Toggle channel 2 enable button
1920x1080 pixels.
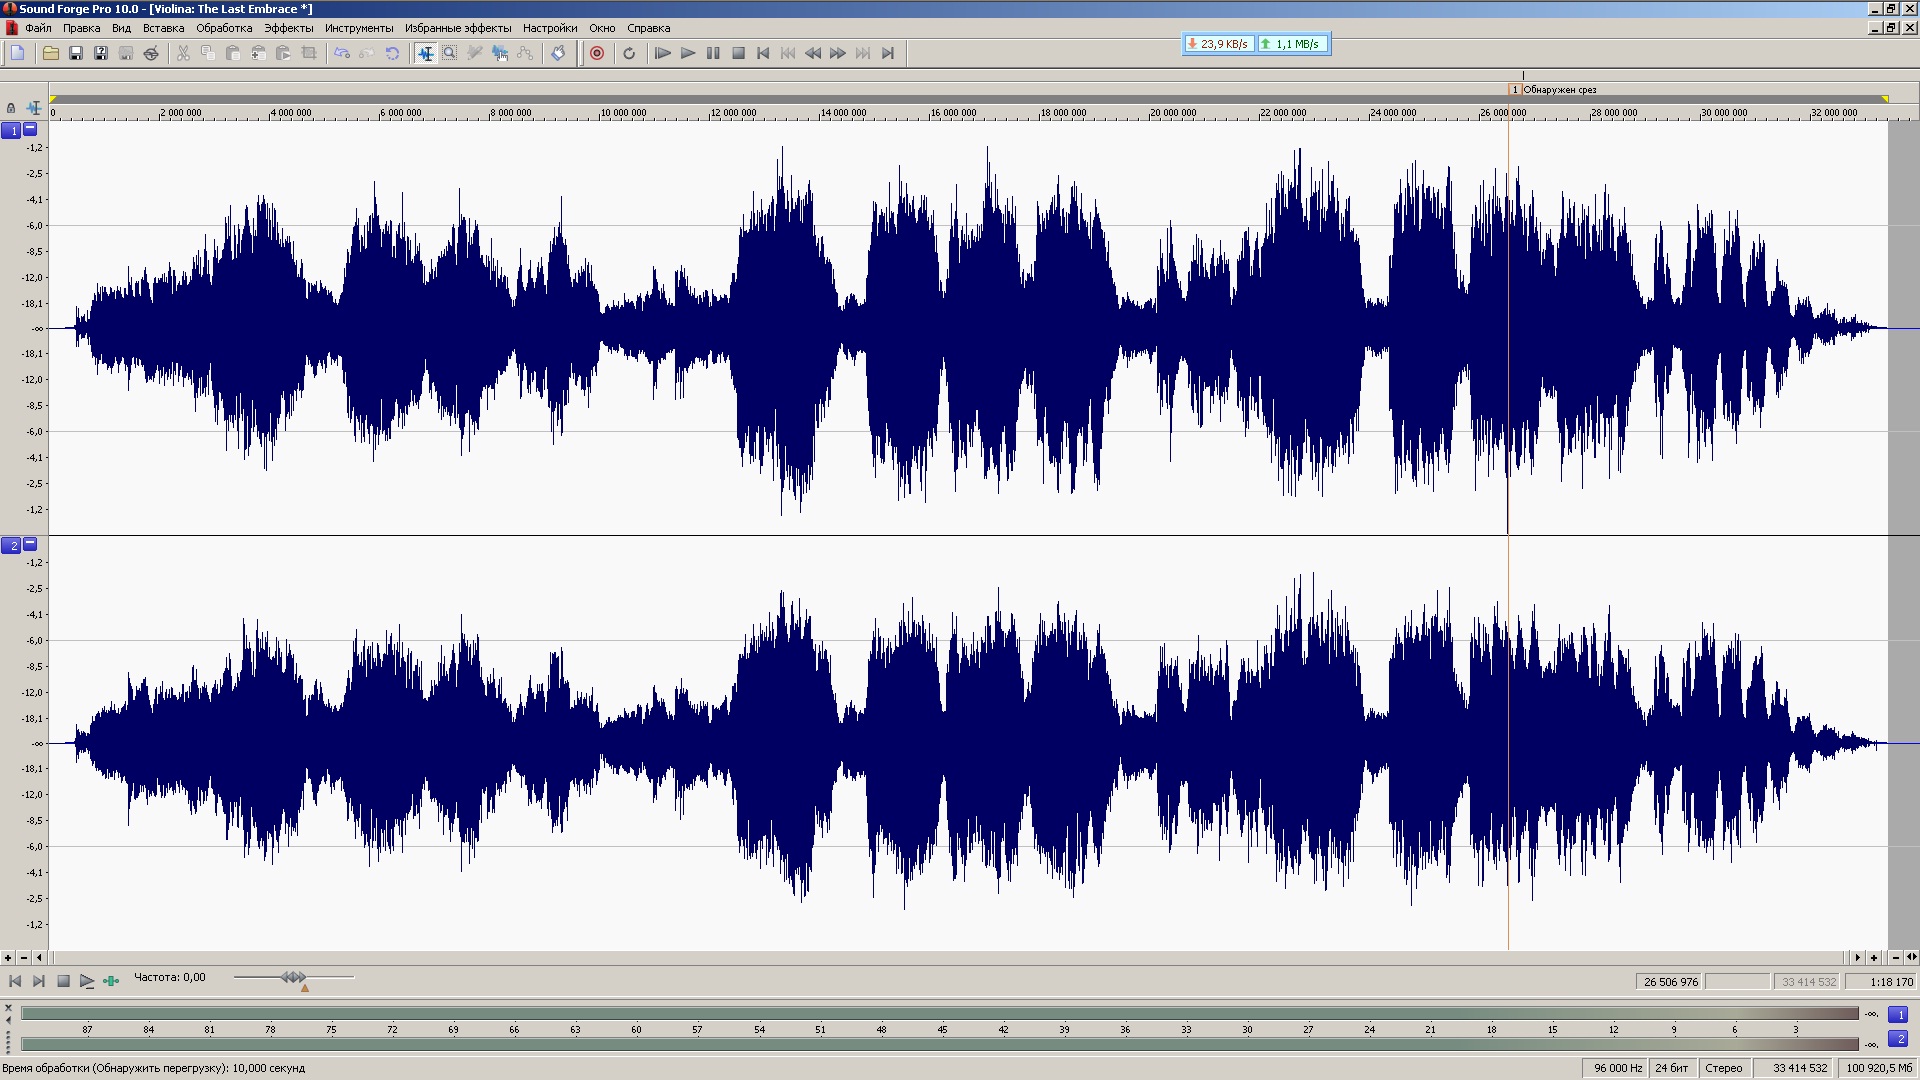(x=11, y=545)
